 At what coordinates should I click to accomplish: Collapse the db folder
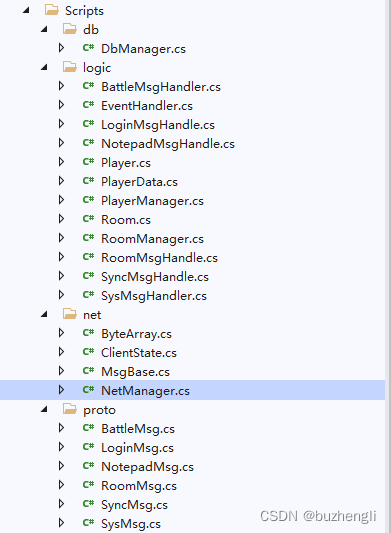point(44,29)
